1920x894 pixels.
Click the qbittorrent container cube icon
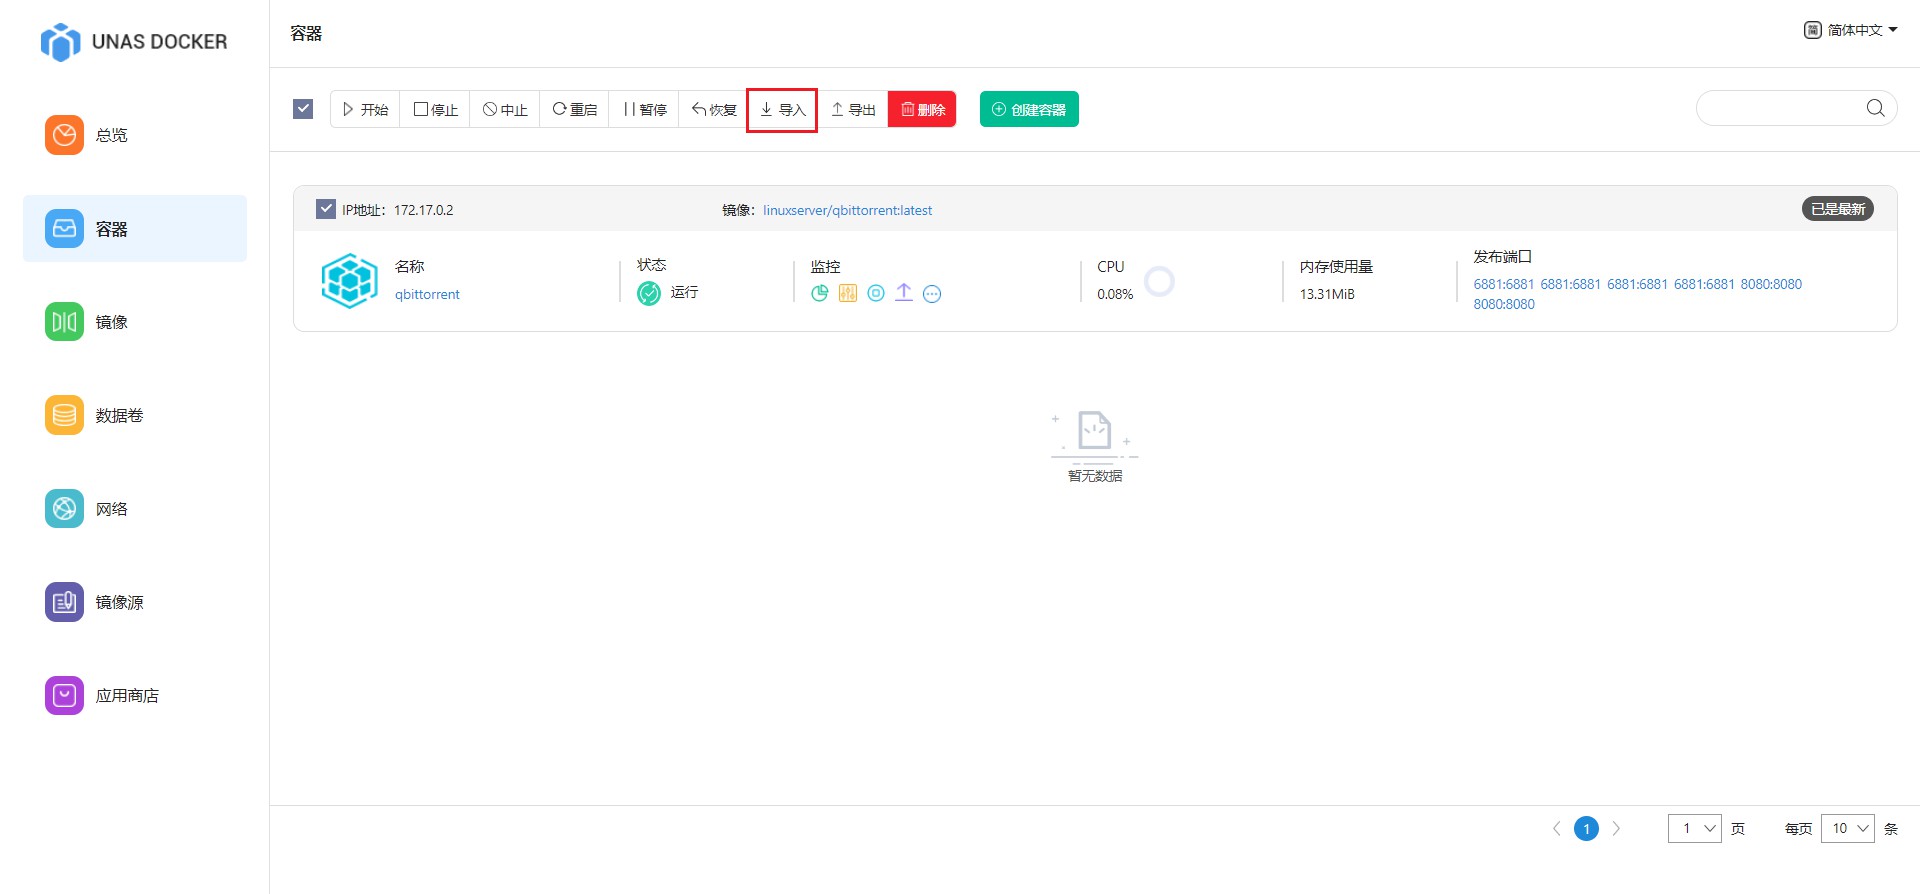point(349,281)
